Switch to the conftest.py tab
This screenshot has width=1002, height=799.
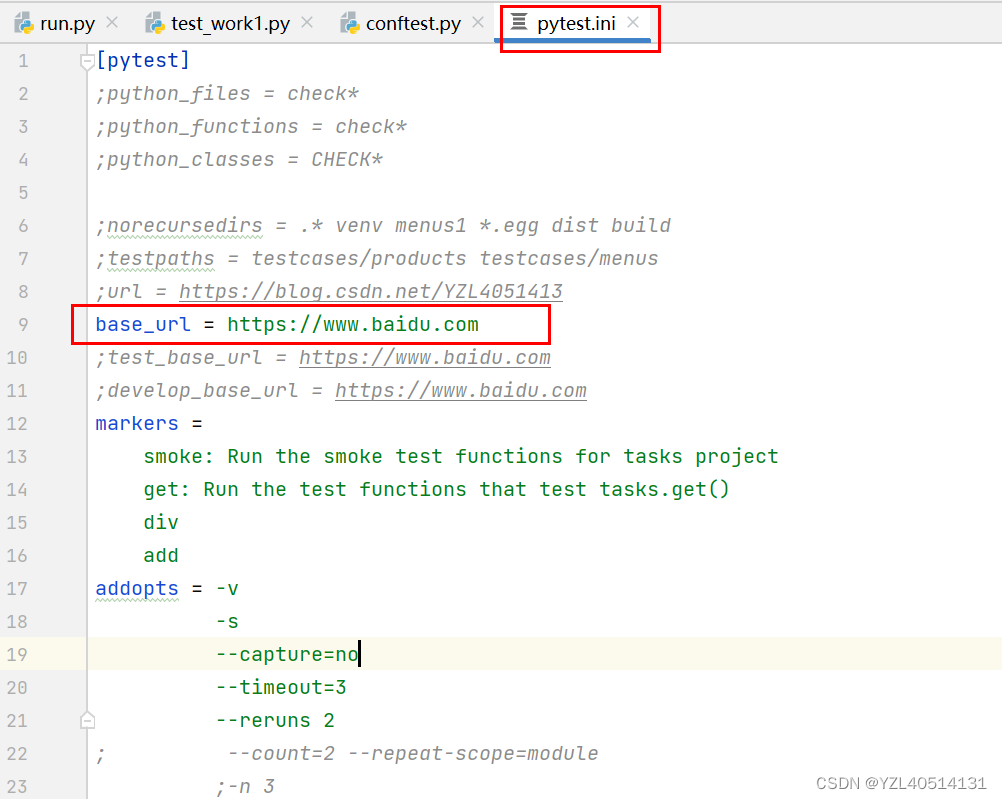click(x=413, y=24)
